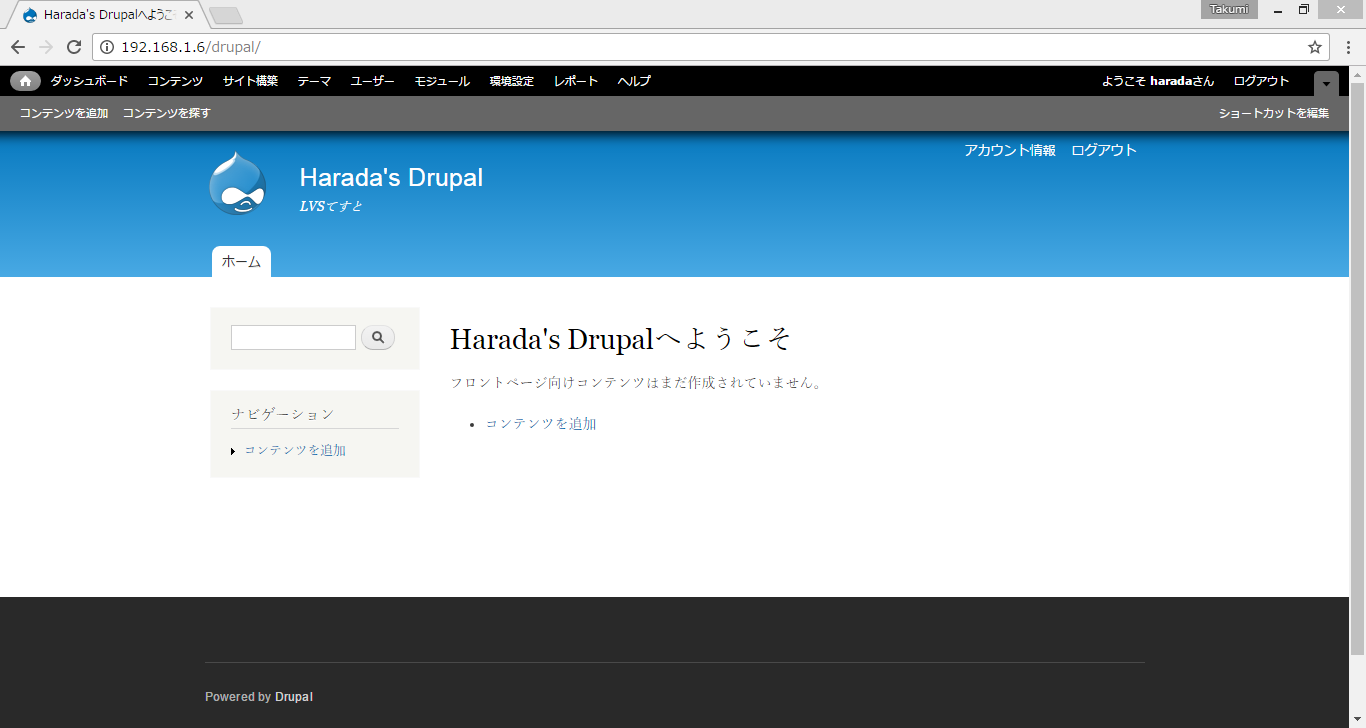Open a new browser tab
The height and width of the screenshot is (728, 1366).
pos(226,15)
